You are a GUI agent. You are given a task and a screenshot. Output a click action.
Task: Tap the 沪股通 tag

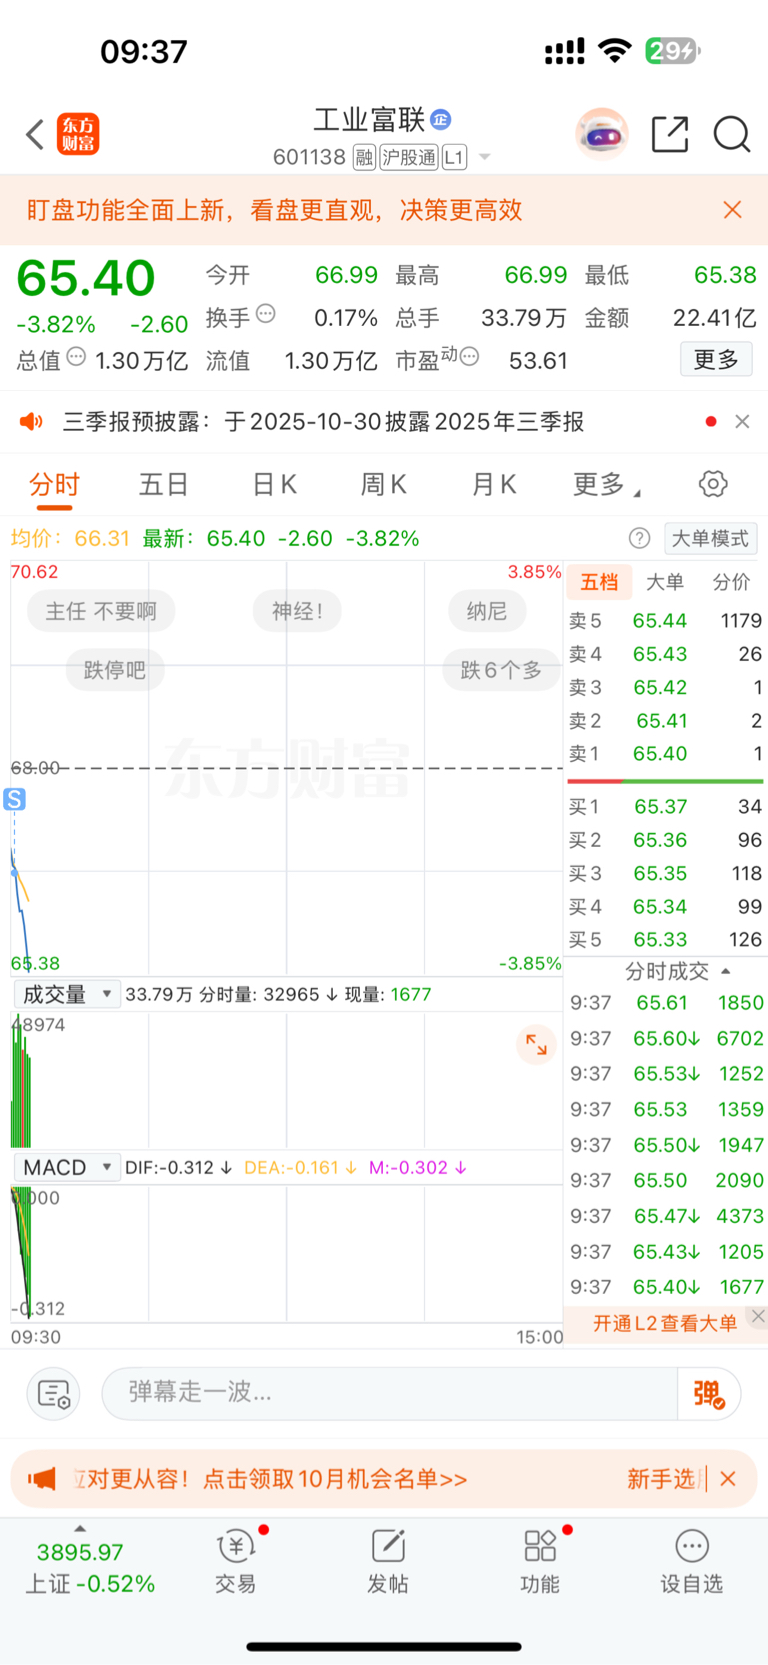pos(409,157)
